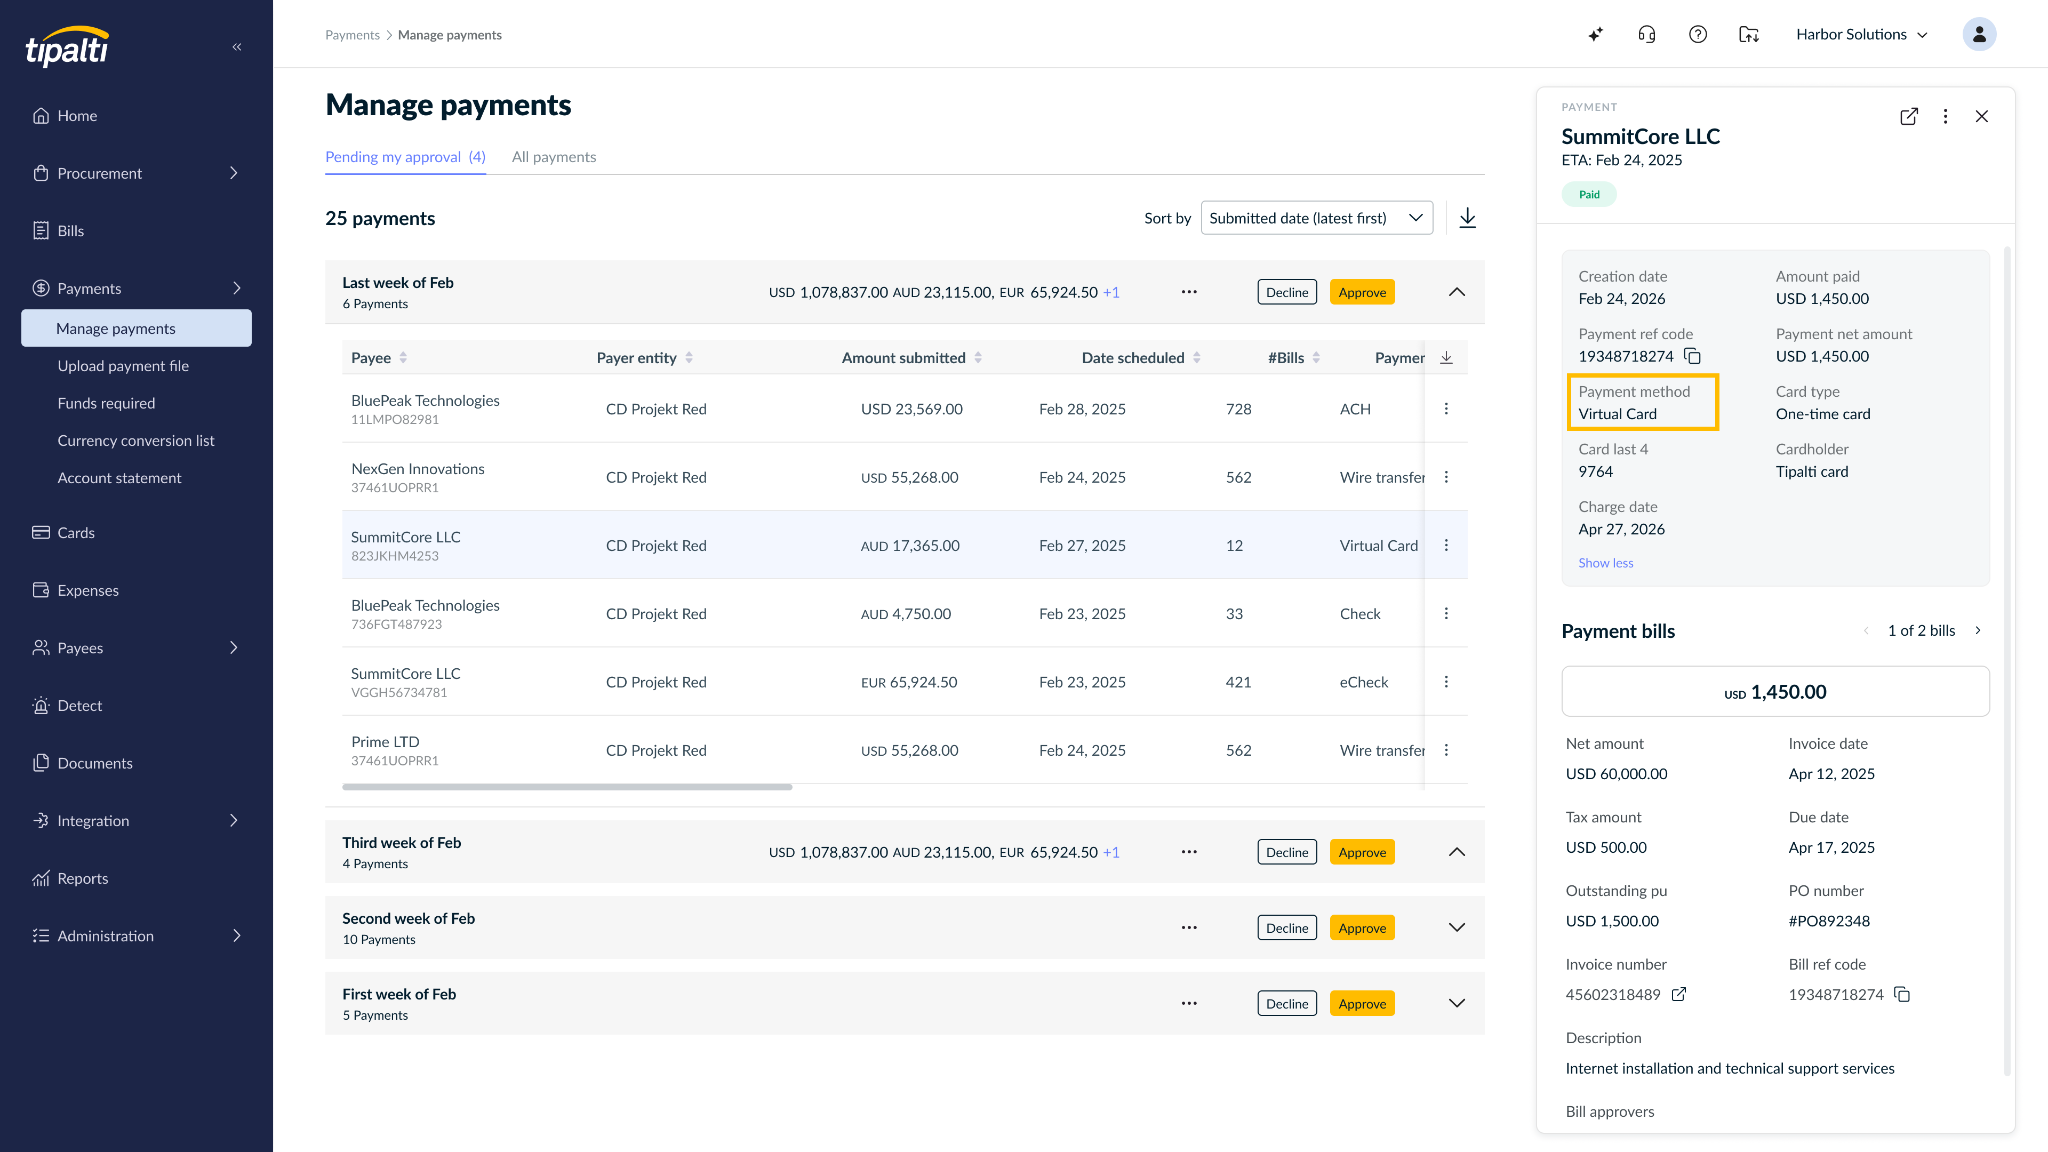Approve the Last week of Feb payments
The image size is (2048, 1152).
coord(1362,292)
